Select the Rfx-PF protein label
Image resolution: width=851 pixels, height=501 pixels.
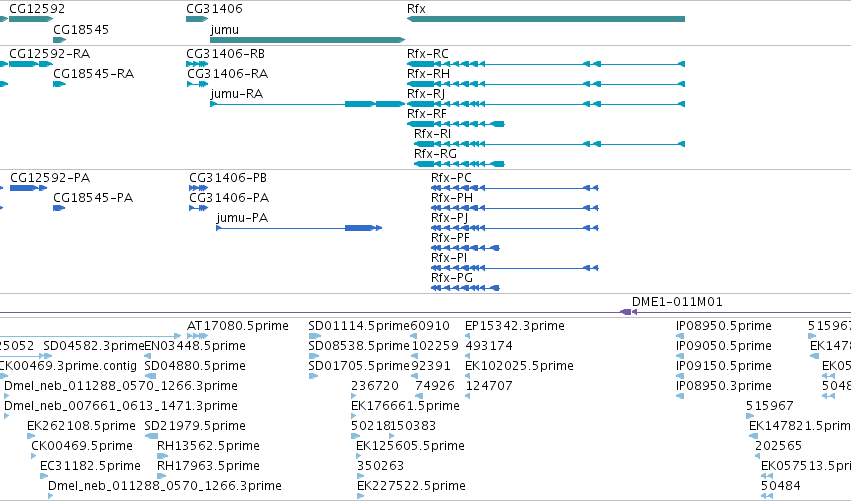(450, 238)
